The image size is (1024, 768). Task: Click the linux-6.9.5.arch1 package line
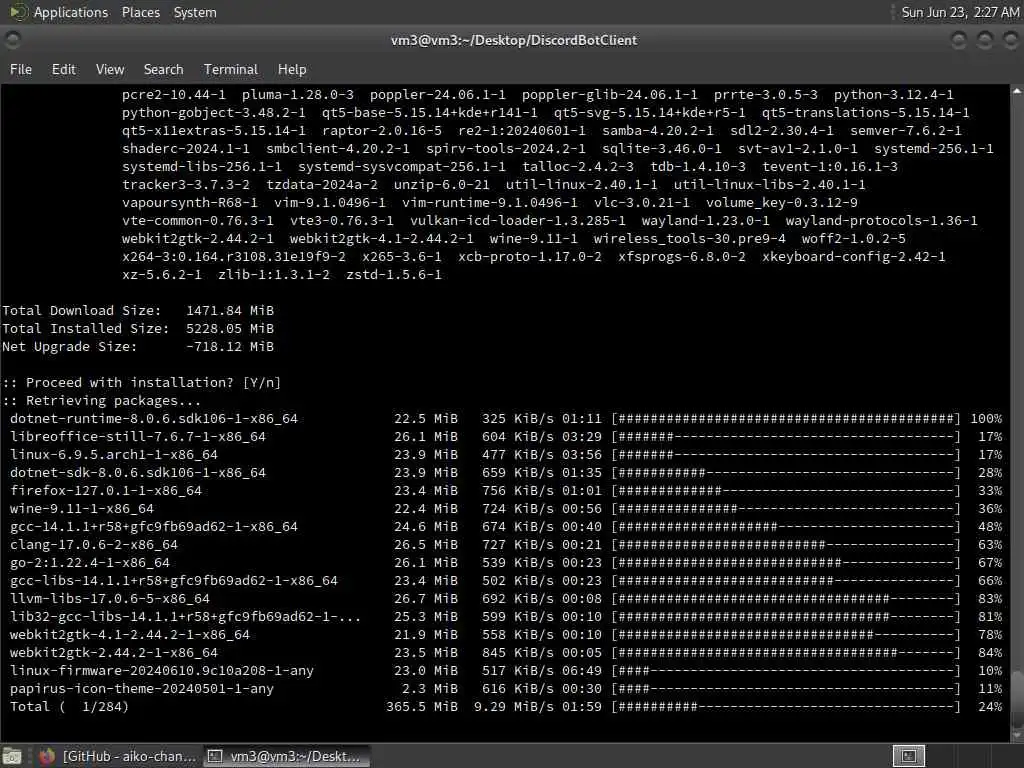coord(505,455)
